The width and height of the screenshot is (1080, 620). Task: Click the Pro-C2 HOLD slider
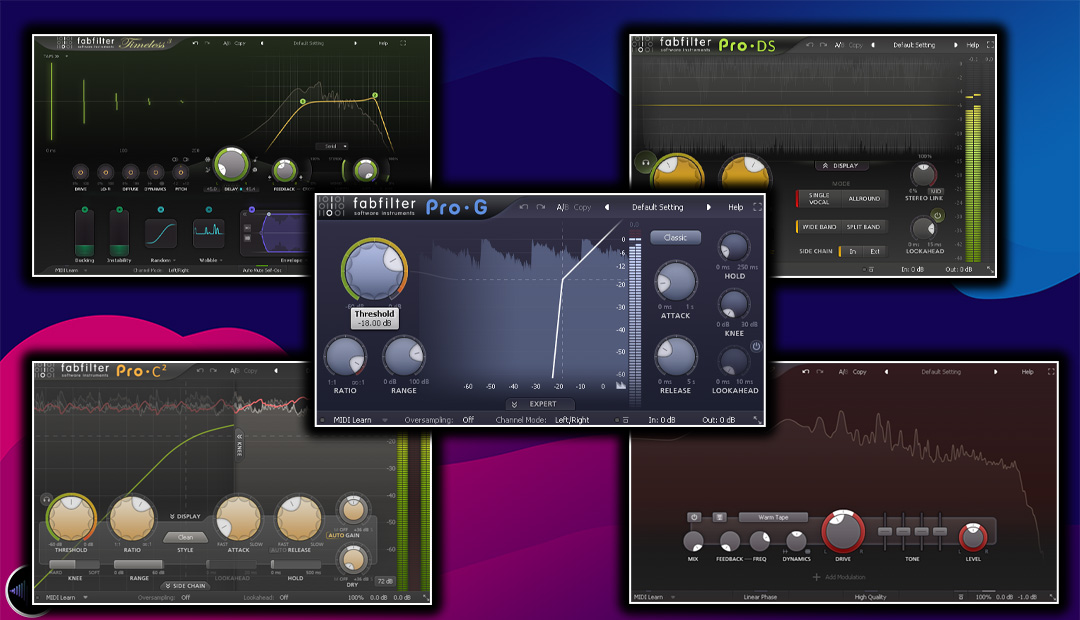click(295, 565)
